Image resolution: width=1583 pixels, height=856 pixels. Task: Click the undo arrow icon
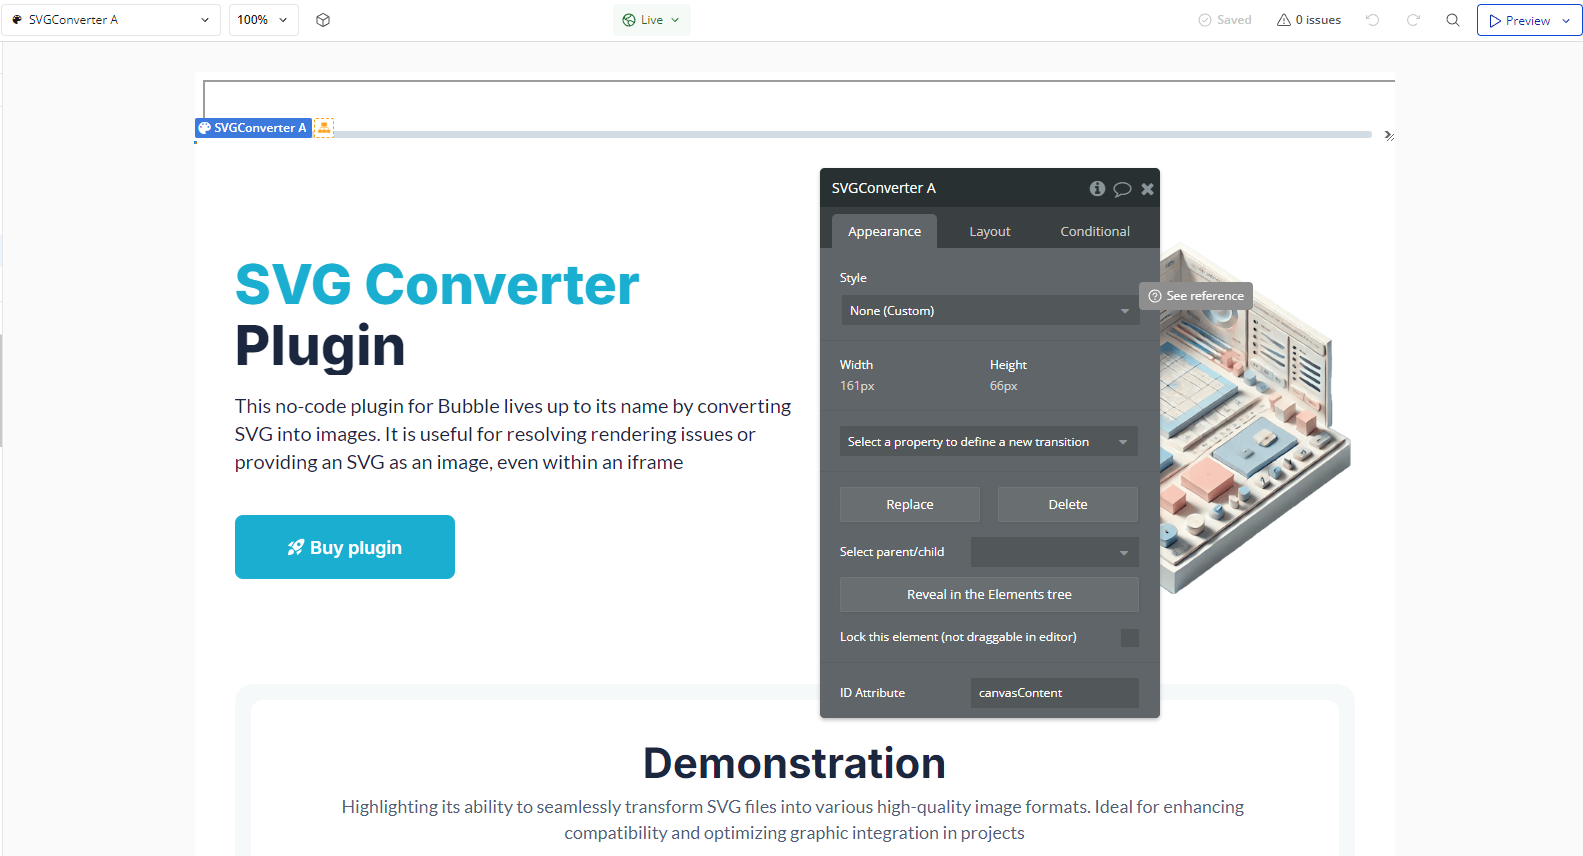click(1372, 20)
